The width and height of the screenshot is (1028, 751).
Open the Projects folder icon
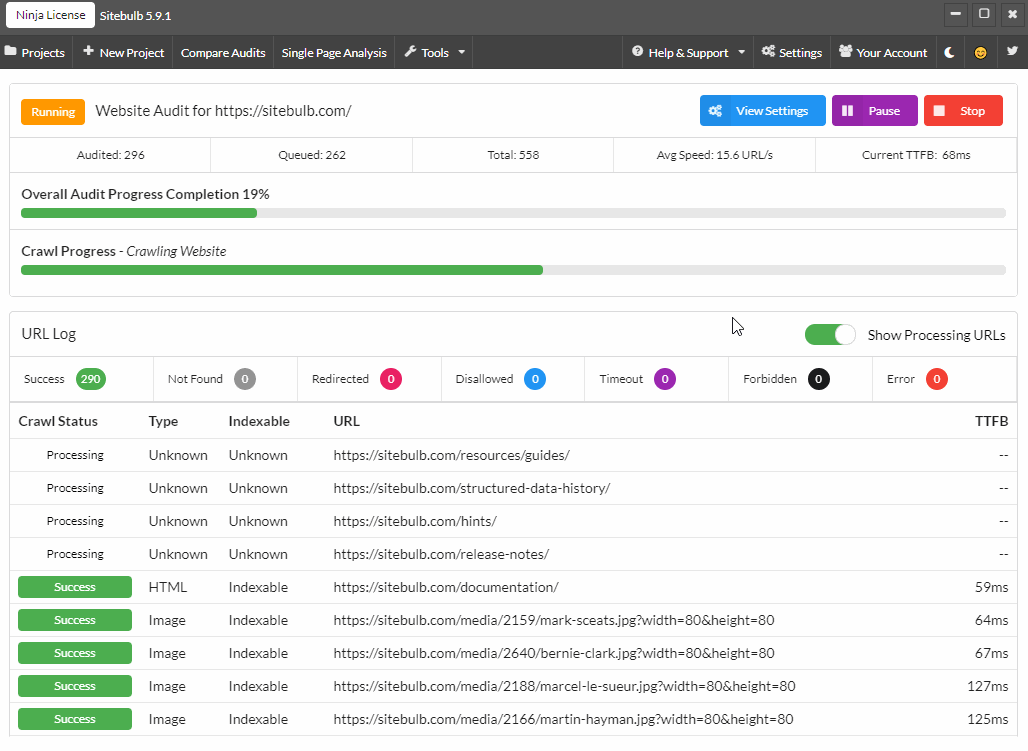[x=10, y=52]
